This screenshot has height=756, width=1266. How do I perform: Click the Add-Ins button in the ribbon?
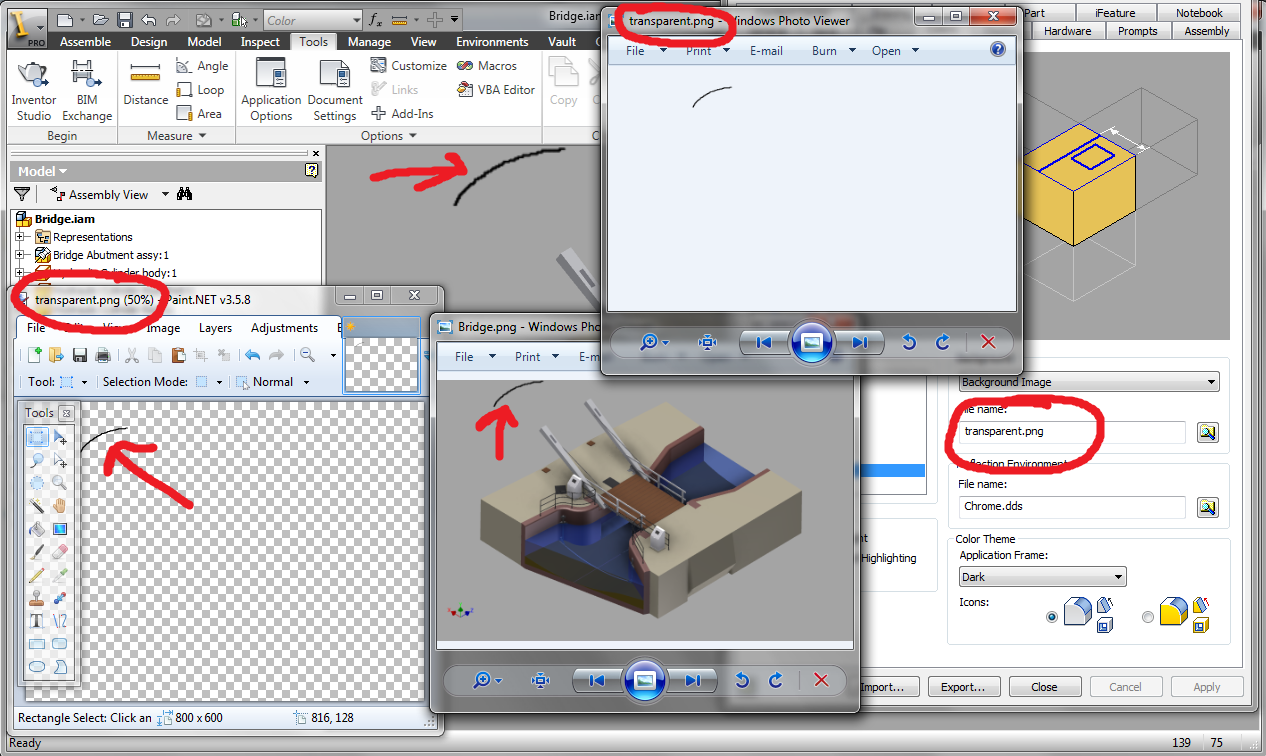point(402,114)
